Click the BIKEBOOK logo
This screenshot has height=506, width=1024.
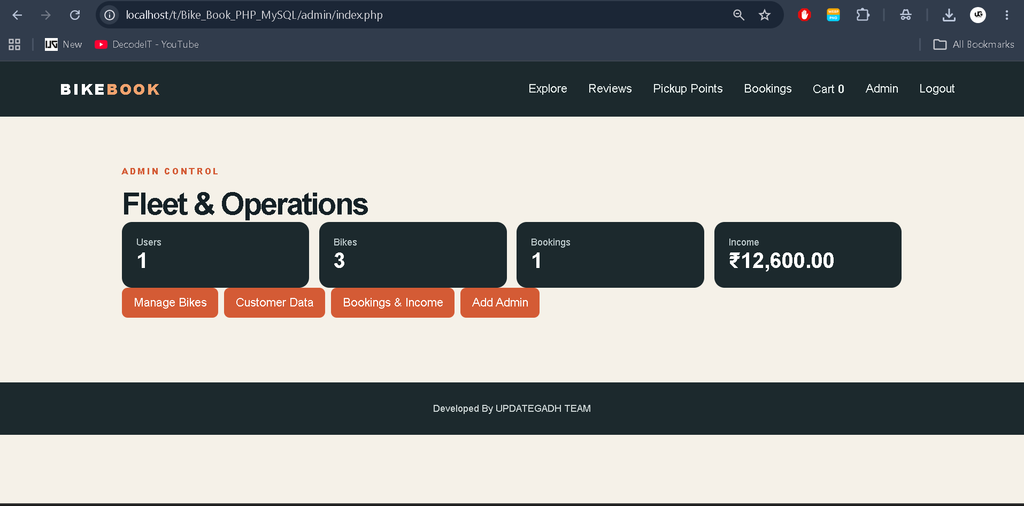[x=110, y=89]
